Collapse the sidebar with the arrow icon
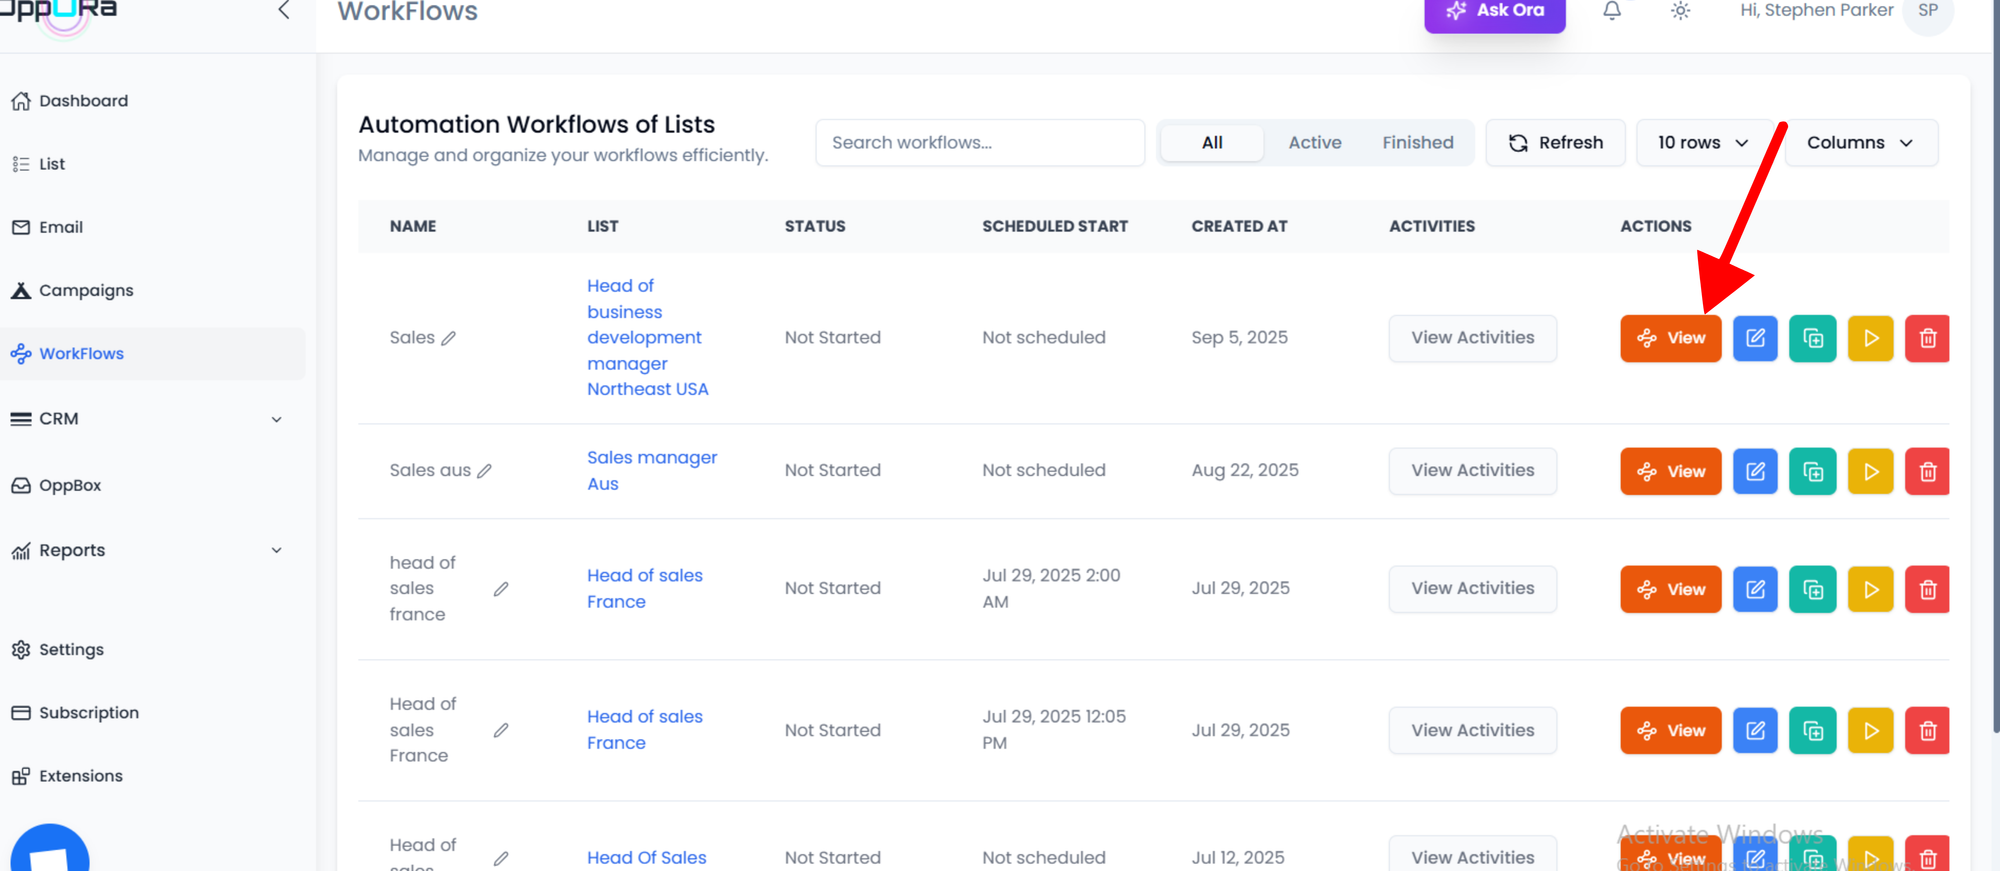The image size is (2000, 871). [284, 11]
